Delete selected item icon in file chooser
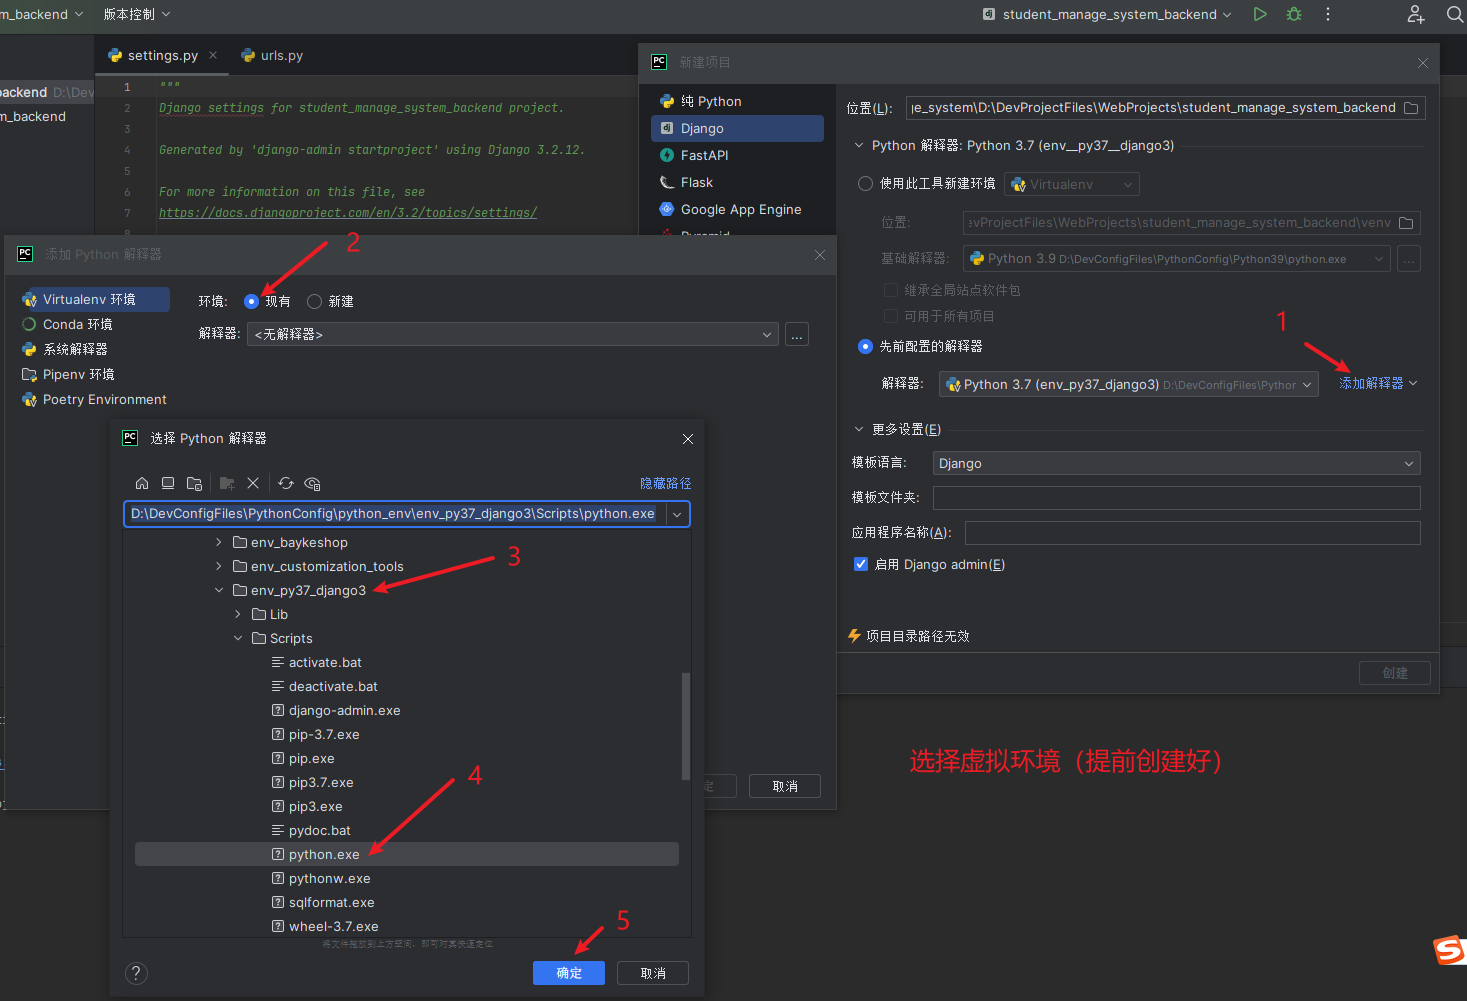 (253, 483)
